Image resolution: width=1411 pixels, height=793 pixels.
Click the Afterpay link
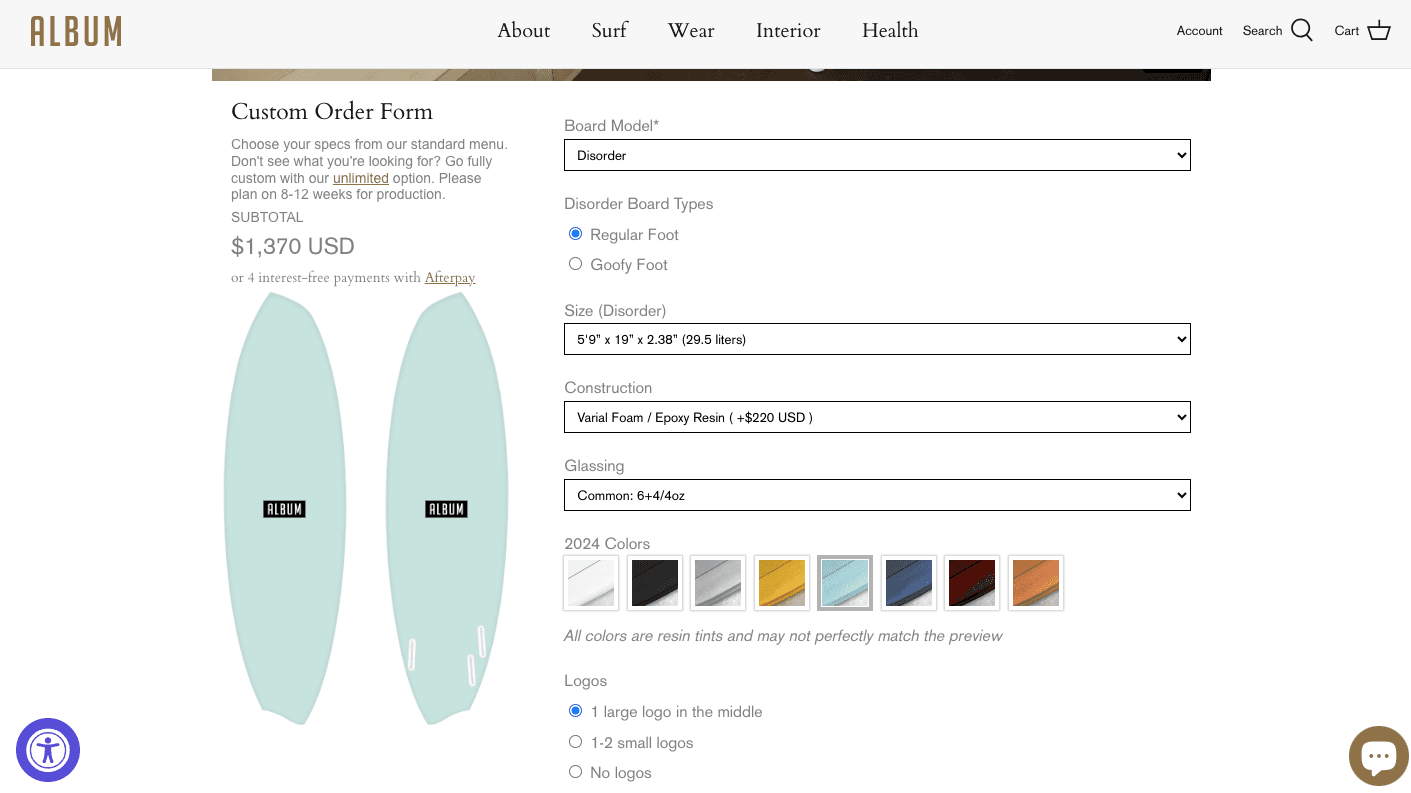point(450,278)
